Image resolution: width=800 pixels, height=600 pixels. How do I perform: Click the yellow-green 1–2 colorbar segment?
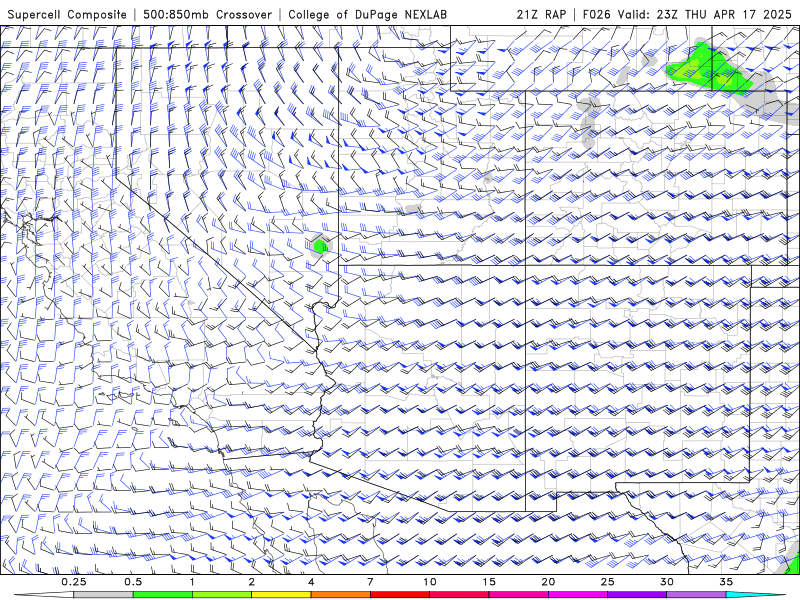coord(222,595)
